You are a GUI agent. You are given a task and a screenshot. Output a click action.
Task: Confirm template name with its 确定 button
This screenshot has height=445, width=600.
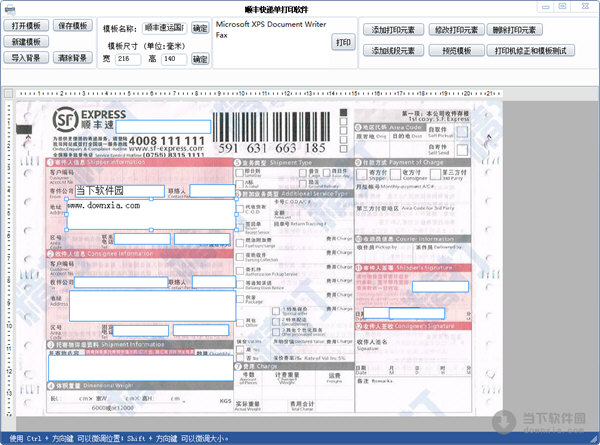click(200, 28)
